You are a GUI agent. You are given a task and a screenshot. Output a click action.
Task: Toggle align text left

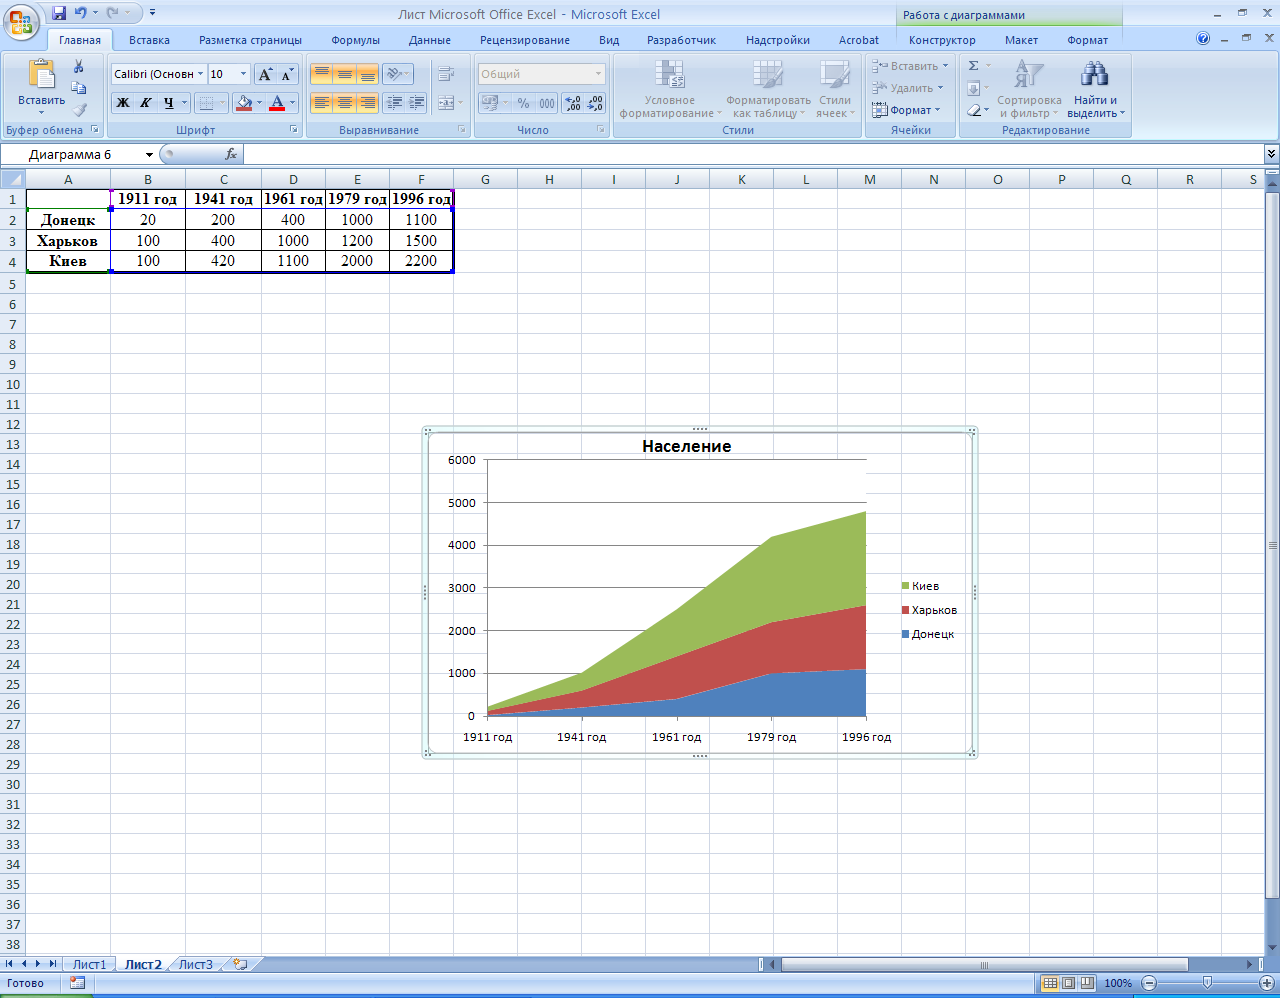pos(321,102)
